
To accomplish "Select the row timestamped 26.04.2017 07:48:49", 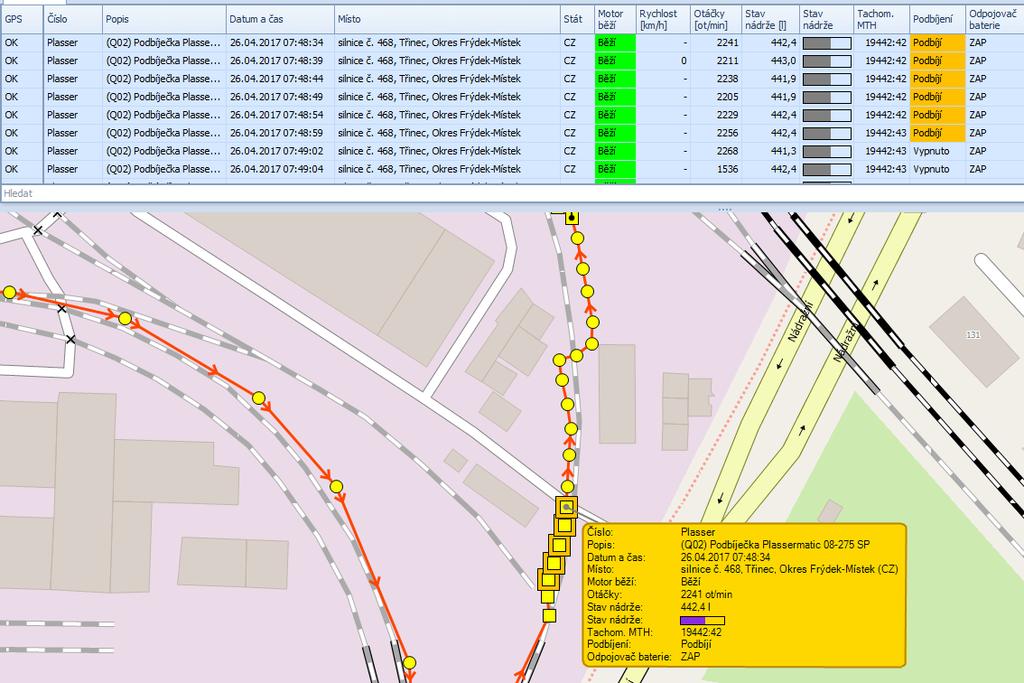I will (x=512, y=97).
